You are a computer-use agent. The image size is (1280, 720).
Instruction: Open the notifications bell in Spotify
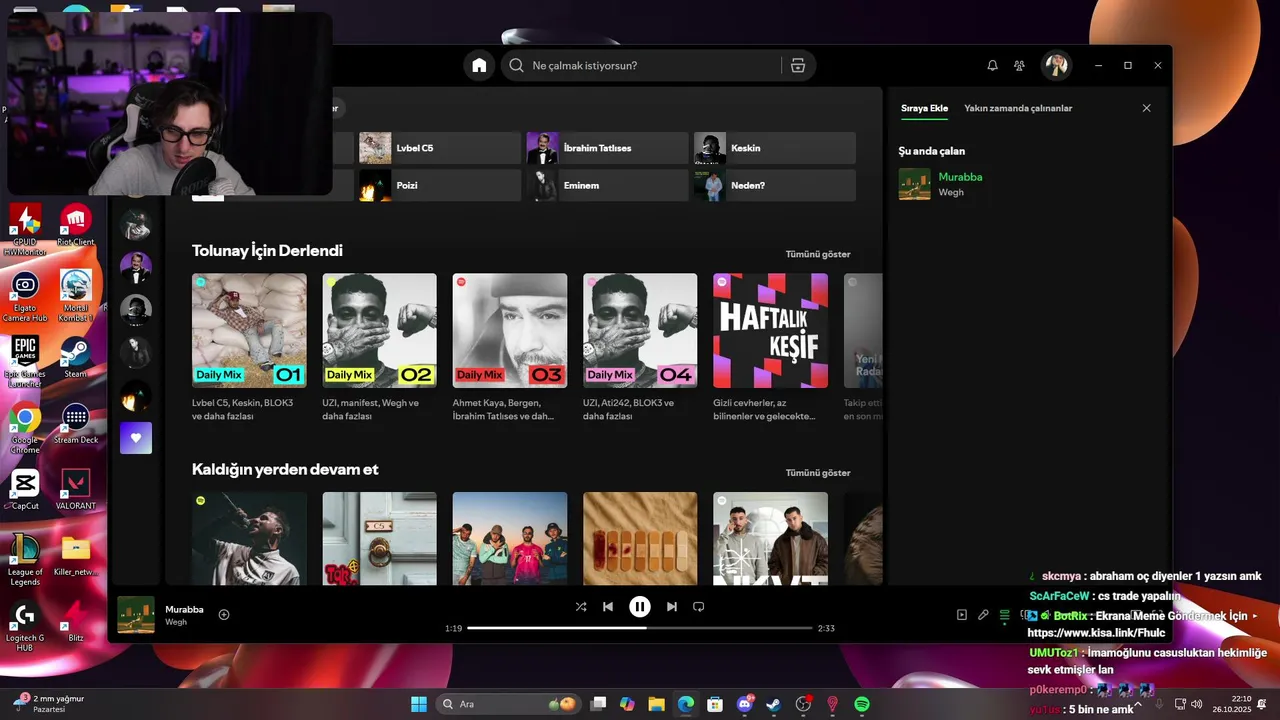[992, 65]
